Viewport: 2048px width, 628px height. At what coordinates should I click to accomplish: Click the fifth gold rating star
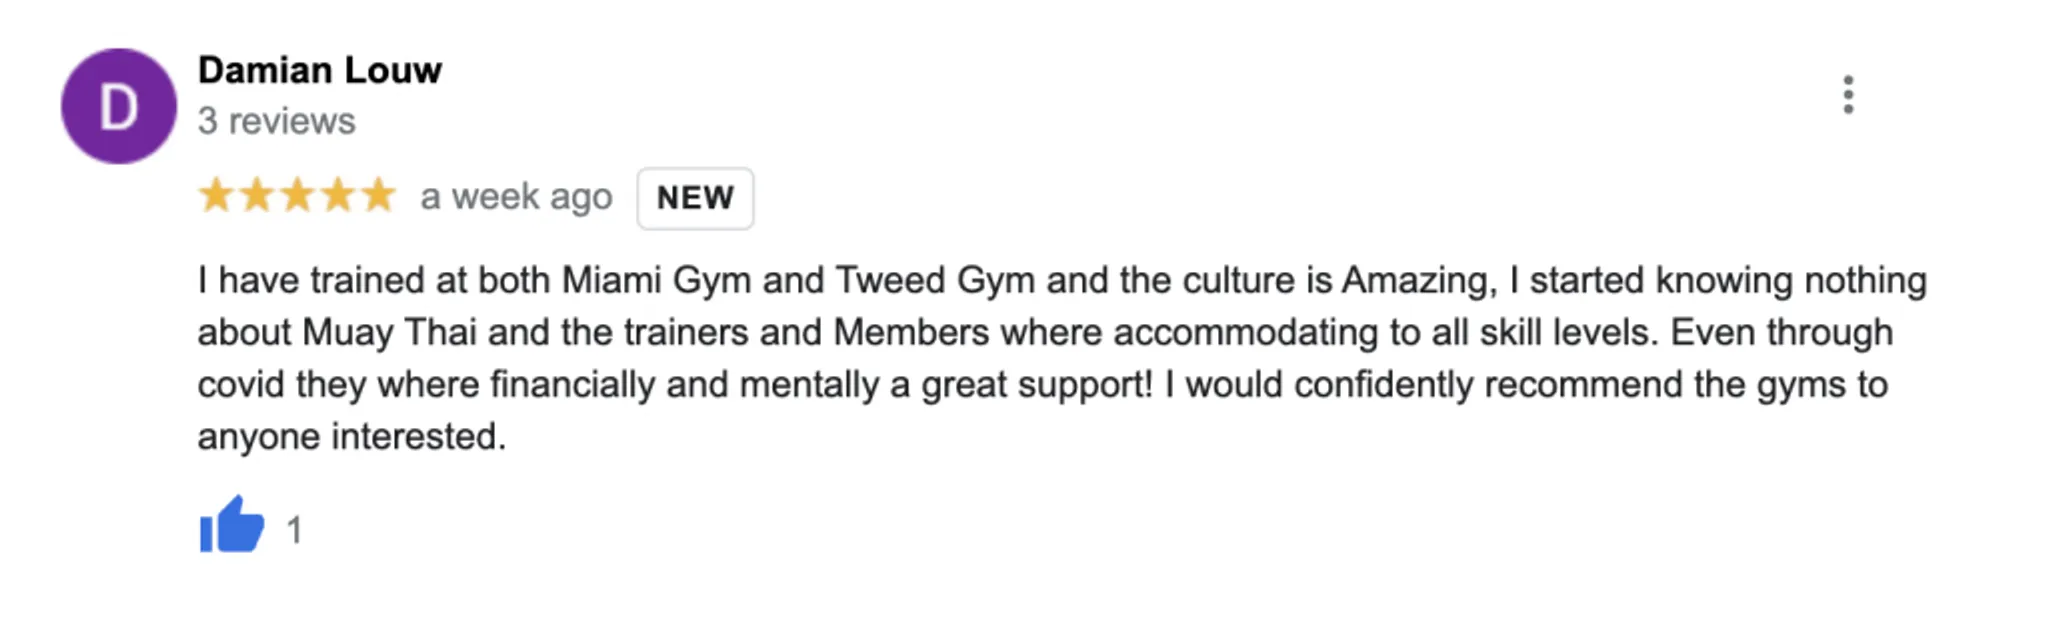378,195
